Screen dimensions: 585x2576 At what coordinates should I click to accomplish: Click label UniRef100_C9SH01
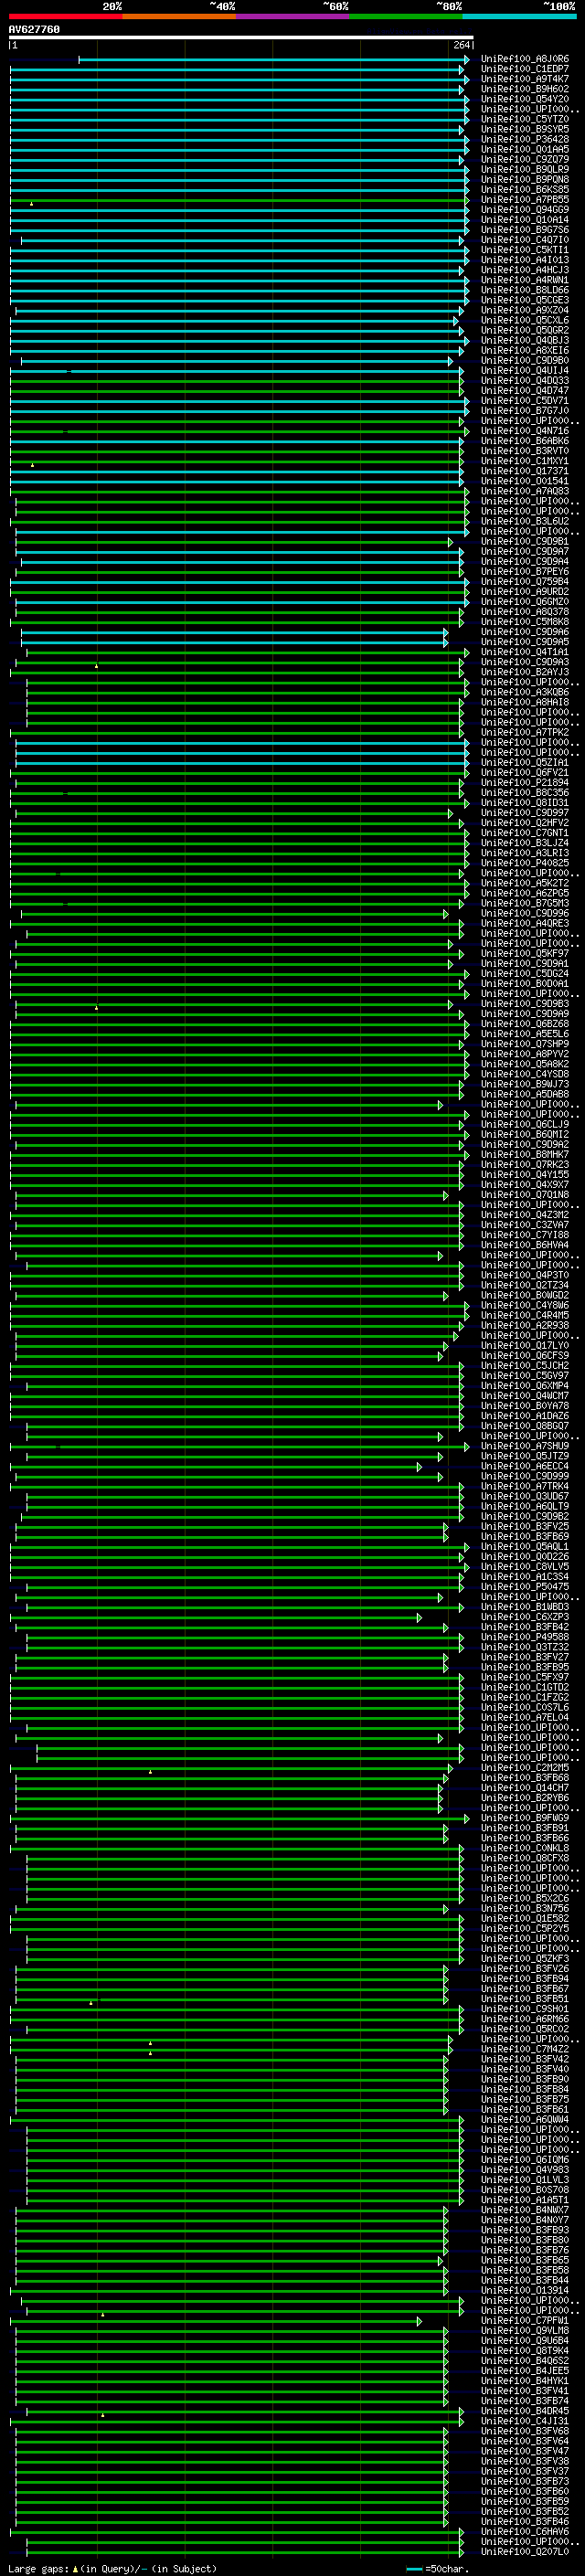tap(525, 2009)
